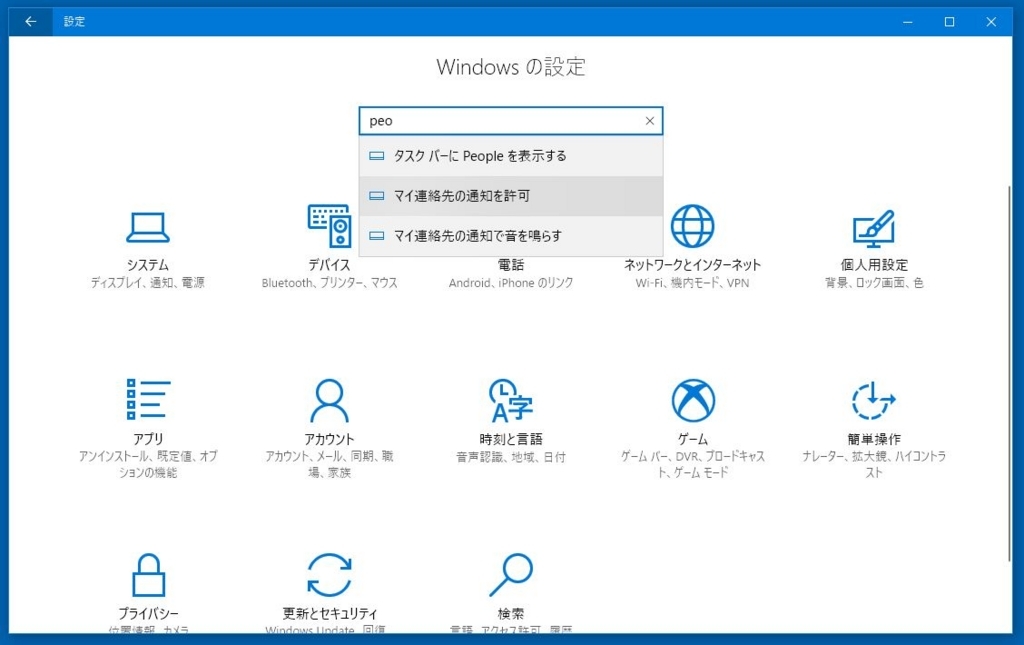The image size is (1024, 645).
Task: Open the ゲーム Xbox icon
Action: point(693,400)
